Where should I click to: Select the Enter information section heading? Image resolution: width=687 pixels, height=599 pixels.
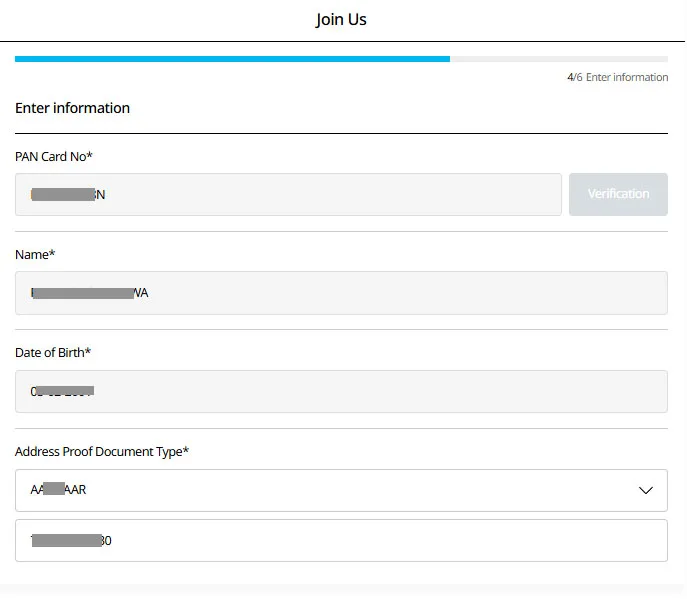72,108
